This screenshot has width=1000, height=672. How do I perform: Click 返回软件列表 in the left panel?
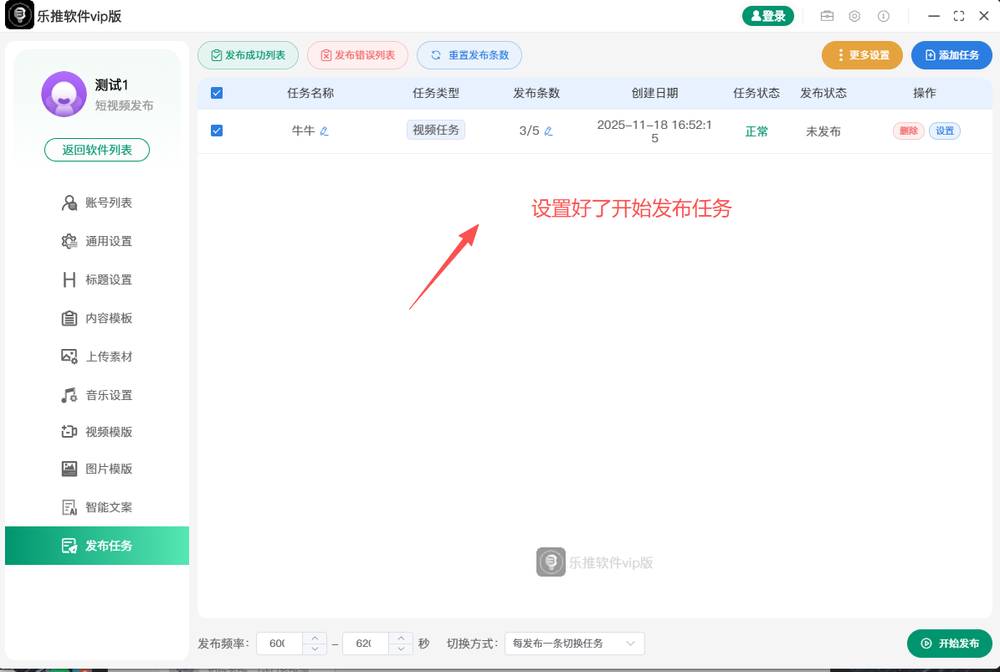pos(96,149)
